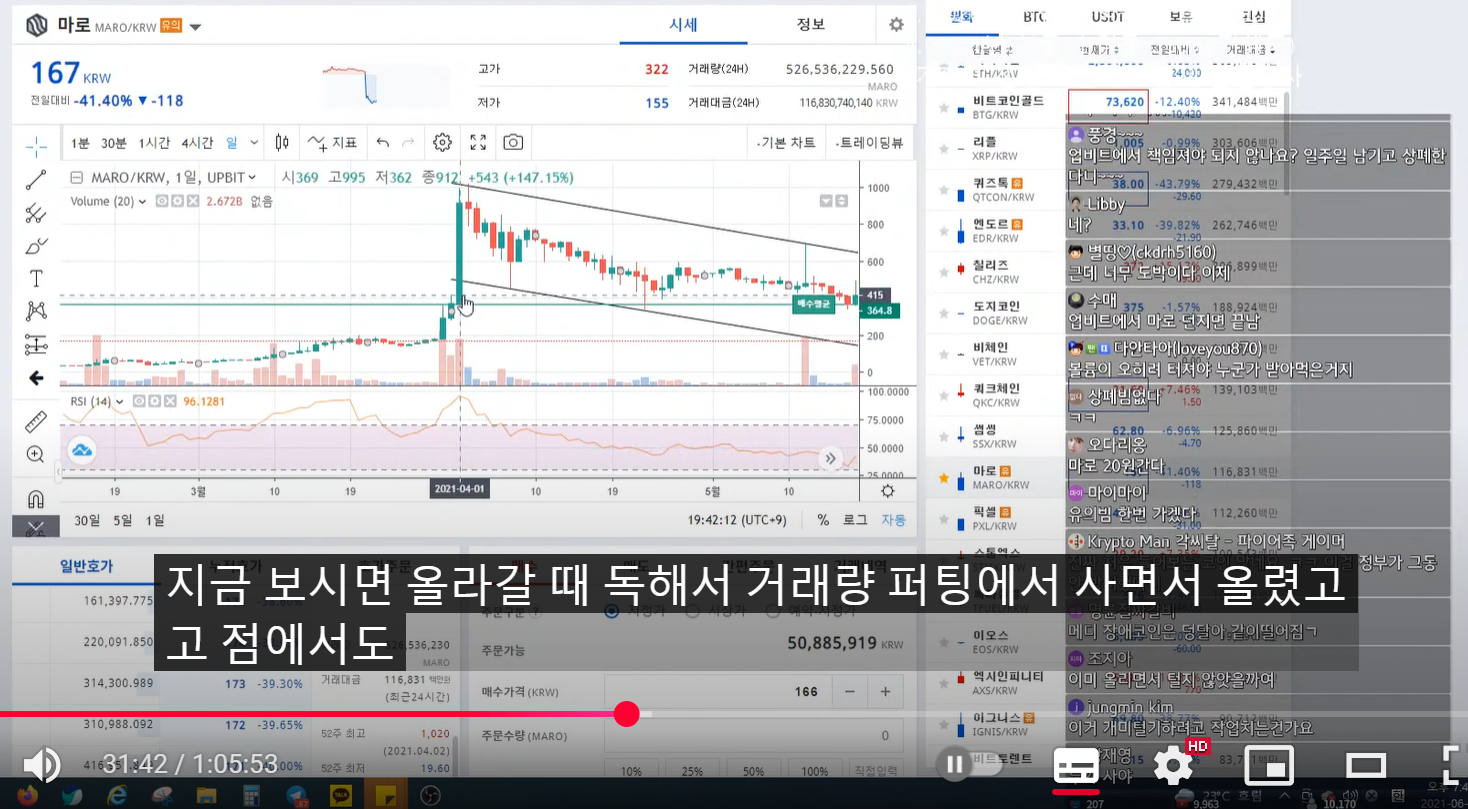Toggle the magnet snap mode icon
The height and width of the screenshot is (809, 1468).
coord(36,498)
